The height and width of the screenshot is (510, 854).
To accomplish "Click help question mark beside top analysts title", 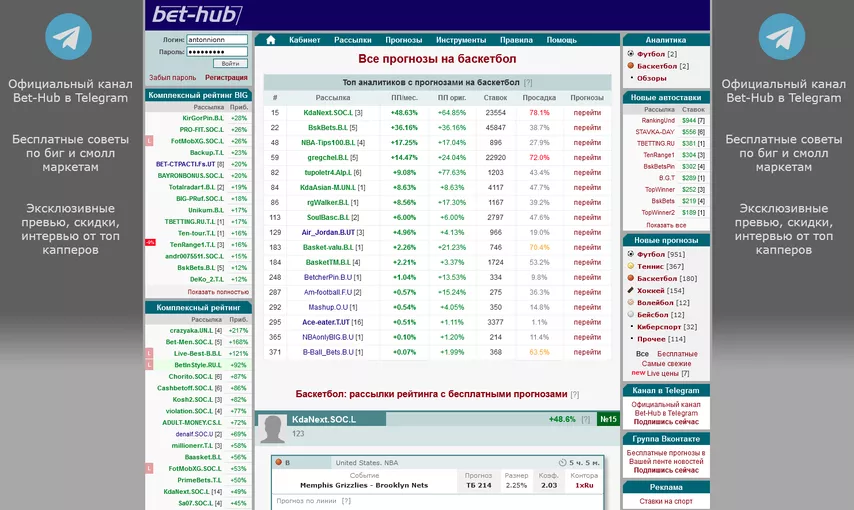I will click(528, 83).
